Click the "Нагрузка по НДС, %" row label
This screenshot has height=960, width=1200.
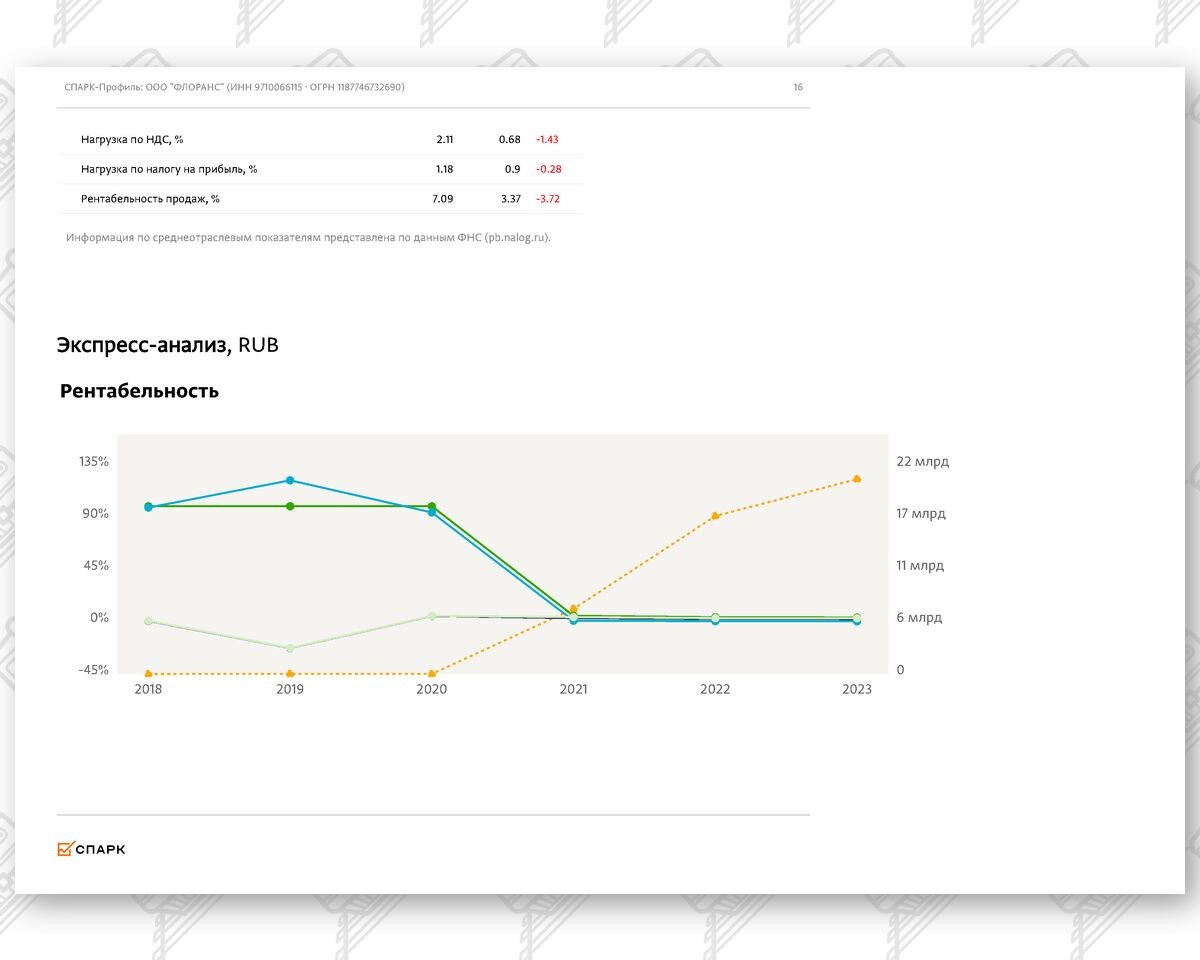pyautogui.click(x=132, y=139)
